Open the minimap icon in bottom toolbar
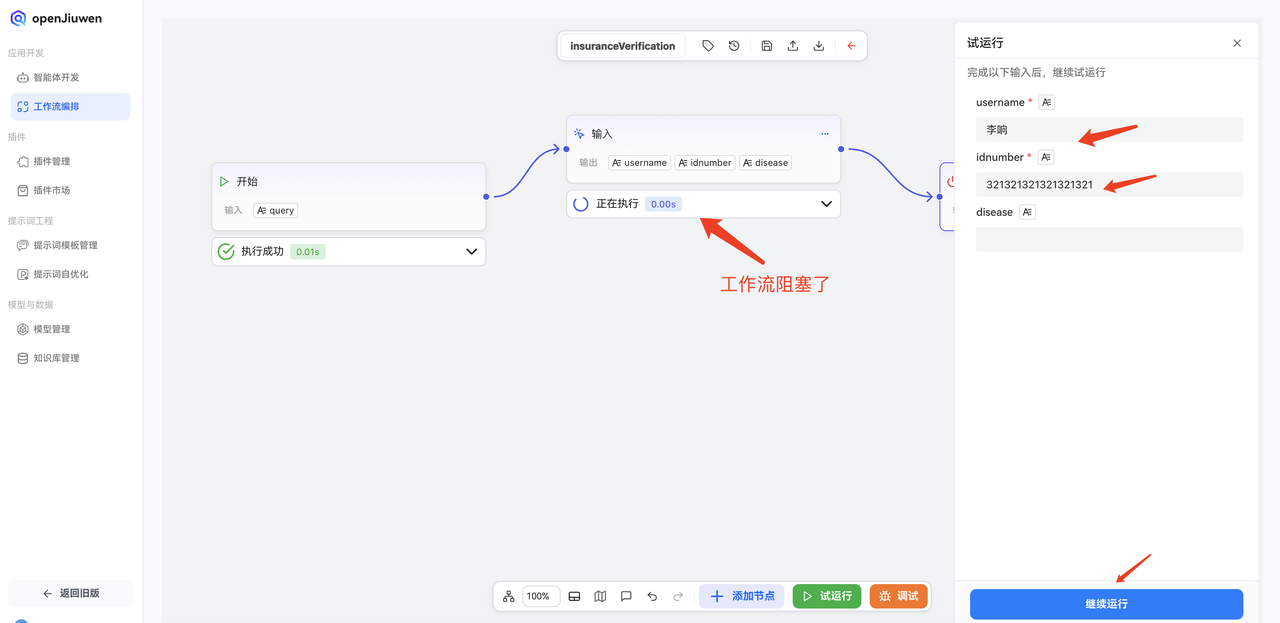Screen dimensions: 1280x623 point(600,595)
